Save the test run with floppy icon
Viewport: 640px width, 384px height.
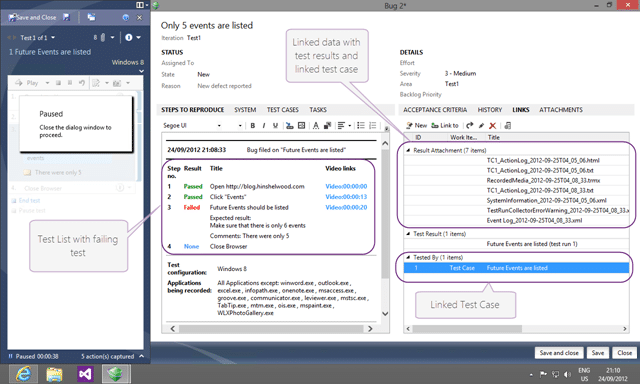pos(66,17)
